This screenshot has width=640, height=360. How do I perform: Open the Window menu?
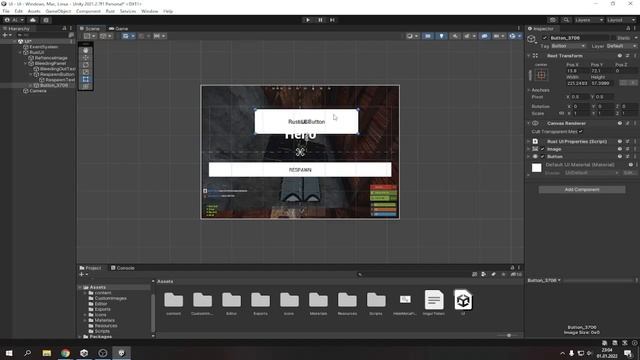click(149, 11)
